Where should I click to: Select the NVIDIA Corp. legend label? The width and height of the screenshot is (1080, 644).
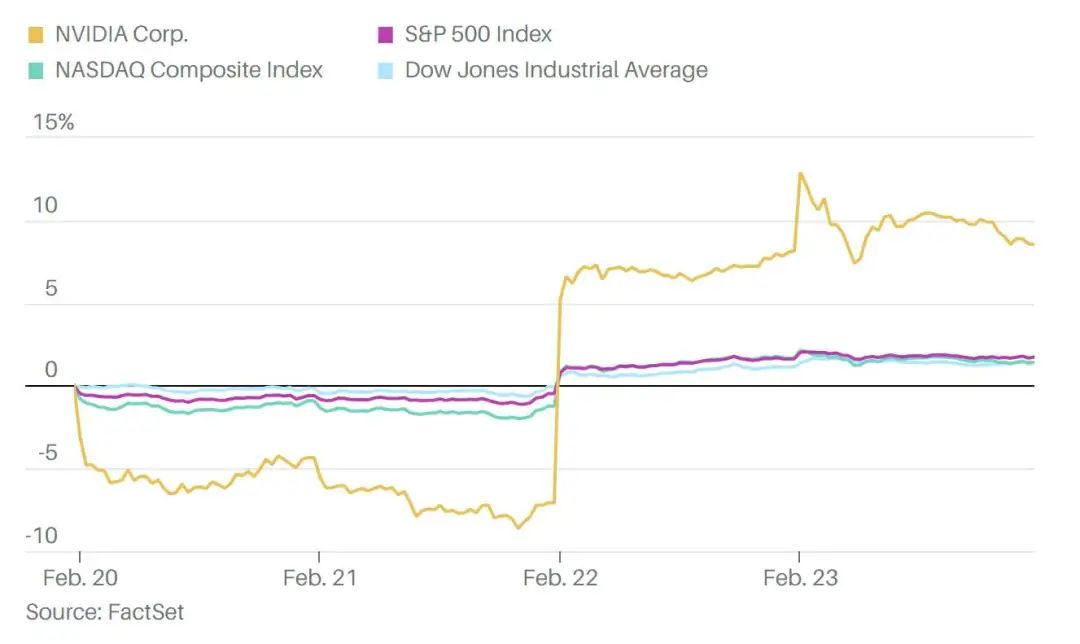(x=121, y=35)
